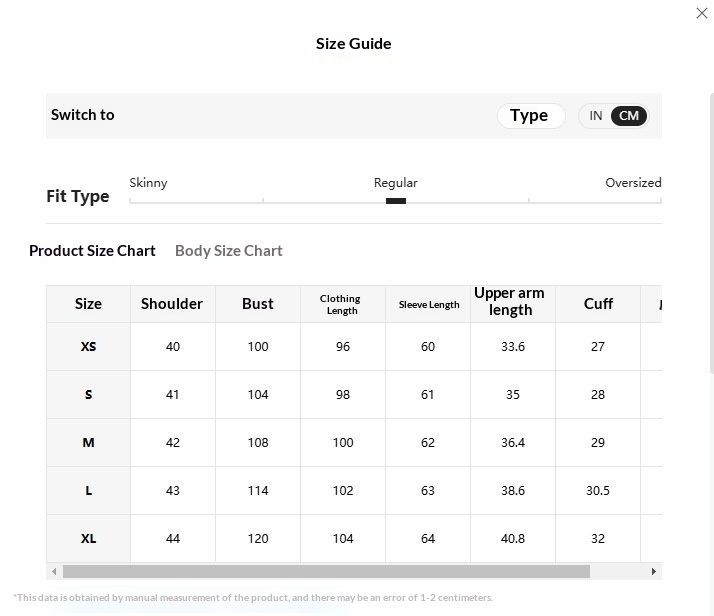The height and width of the screenshot is (616, 714).
Task: Switch units to IN
Action: (x=596, y=116)
